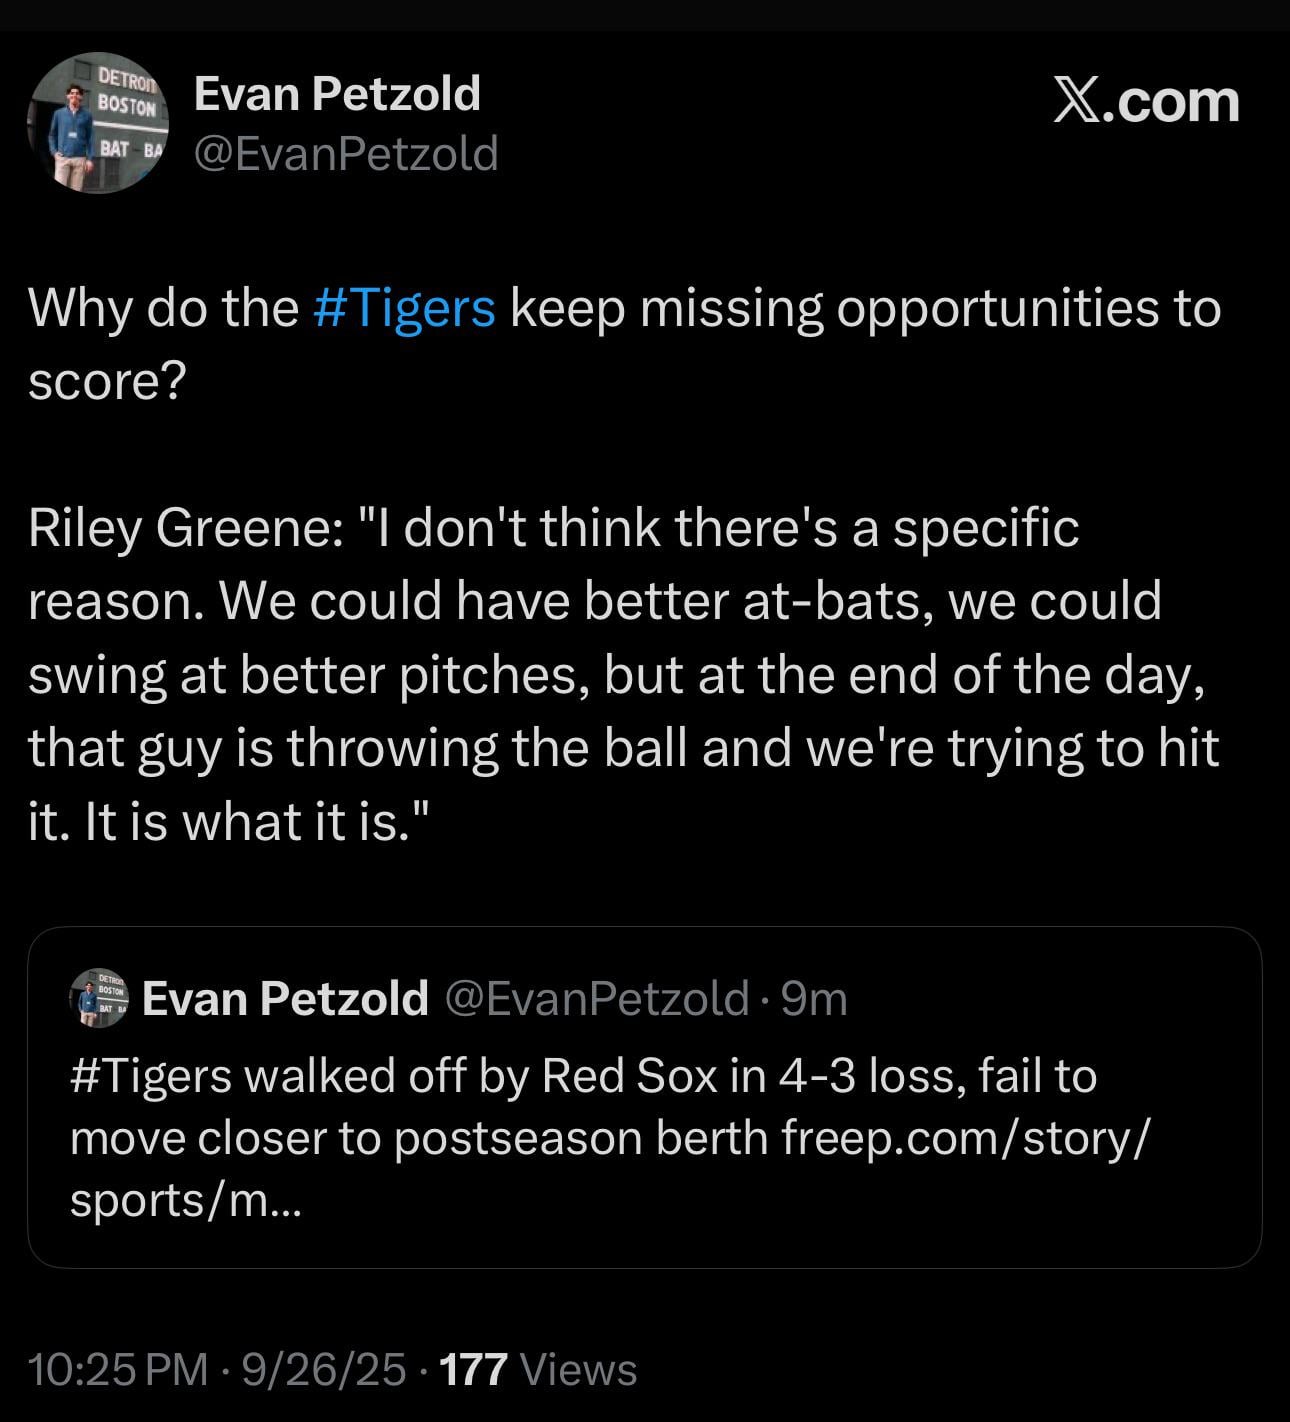Click the 9/26/25 post date
The height and width of the screenshot is (1422, 1290).
coord(323,1370)
